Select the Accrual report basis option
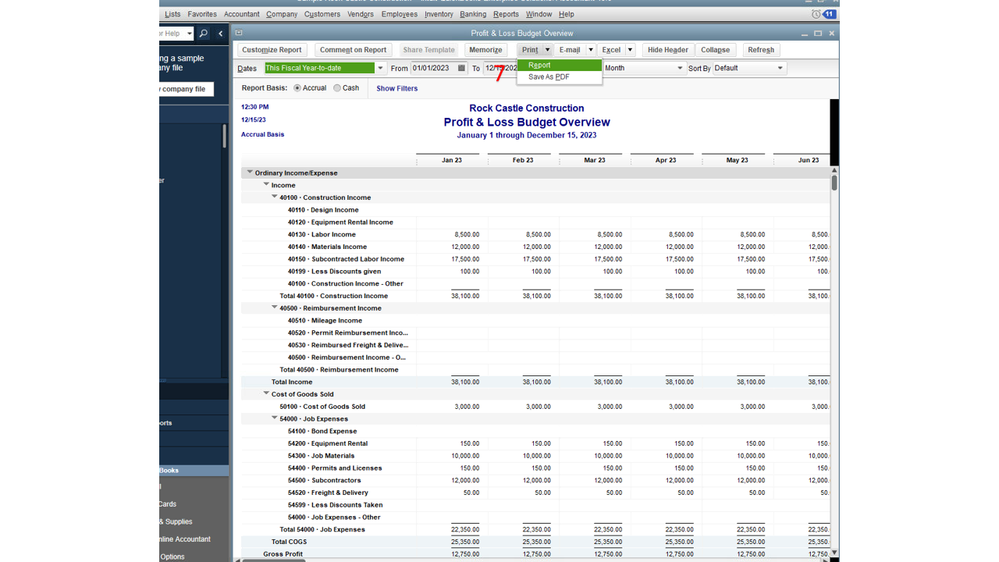Screen dimensions: 999x562 point(297,88)
